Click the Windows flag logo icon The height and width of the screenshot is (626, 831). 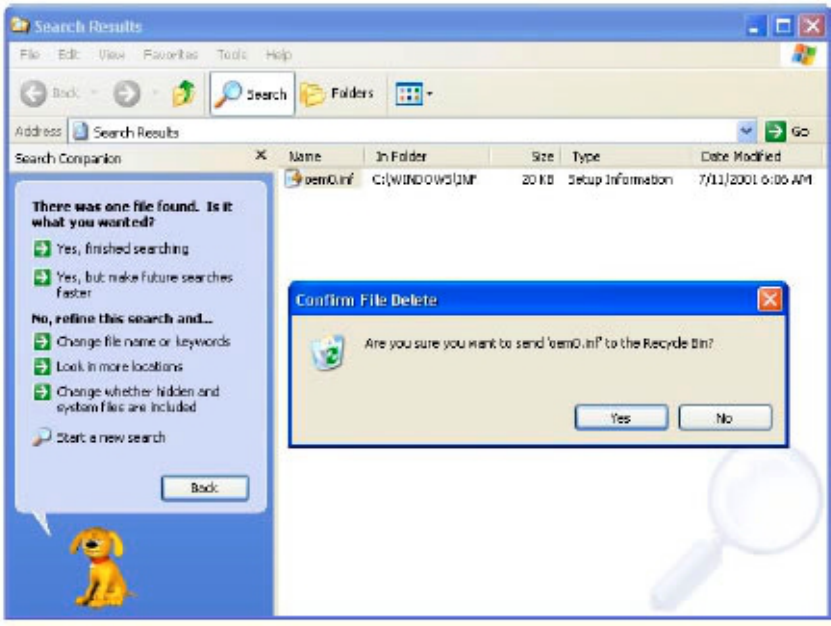point(804,55)
